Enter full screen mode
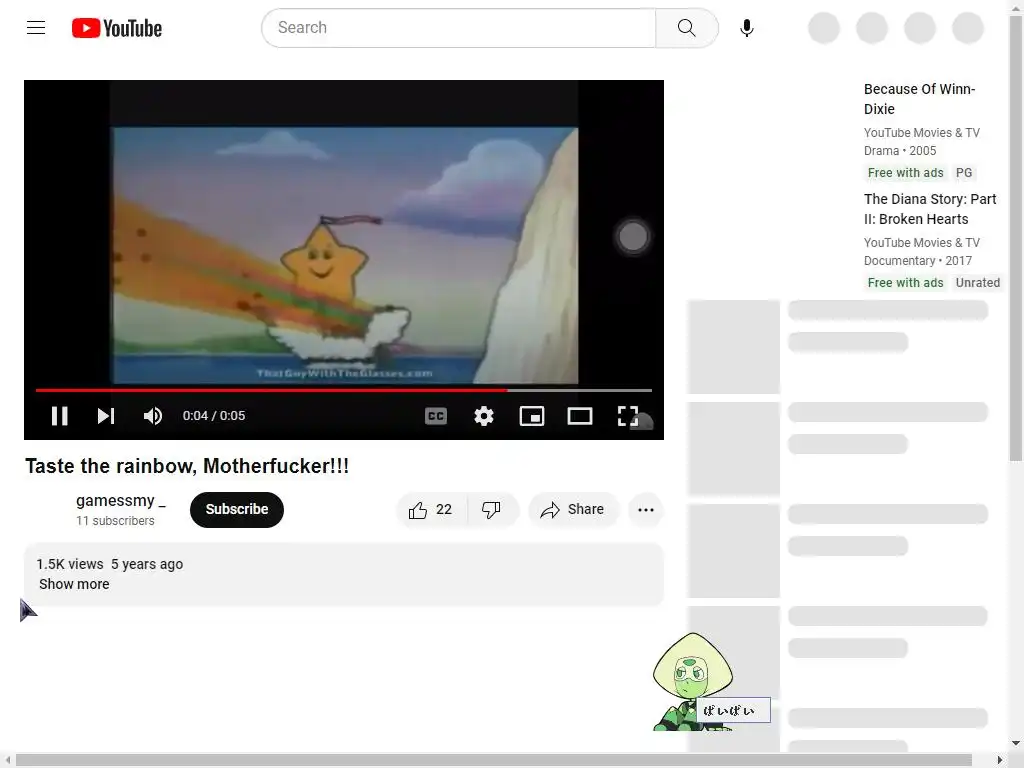 point(628,416)
